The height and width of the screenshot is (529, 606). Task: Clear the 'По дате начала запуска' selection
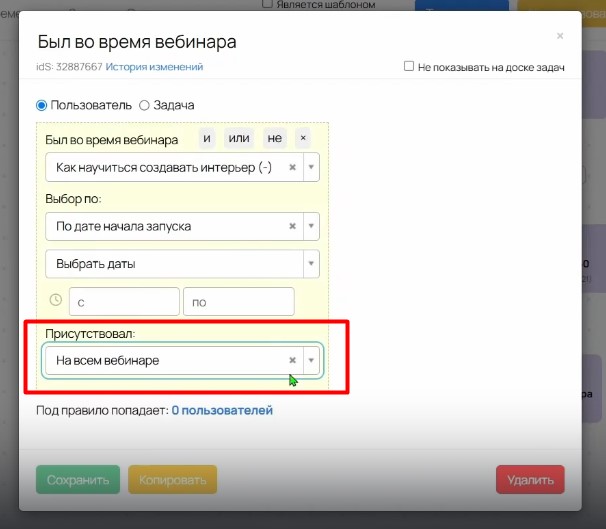point(292,226)
